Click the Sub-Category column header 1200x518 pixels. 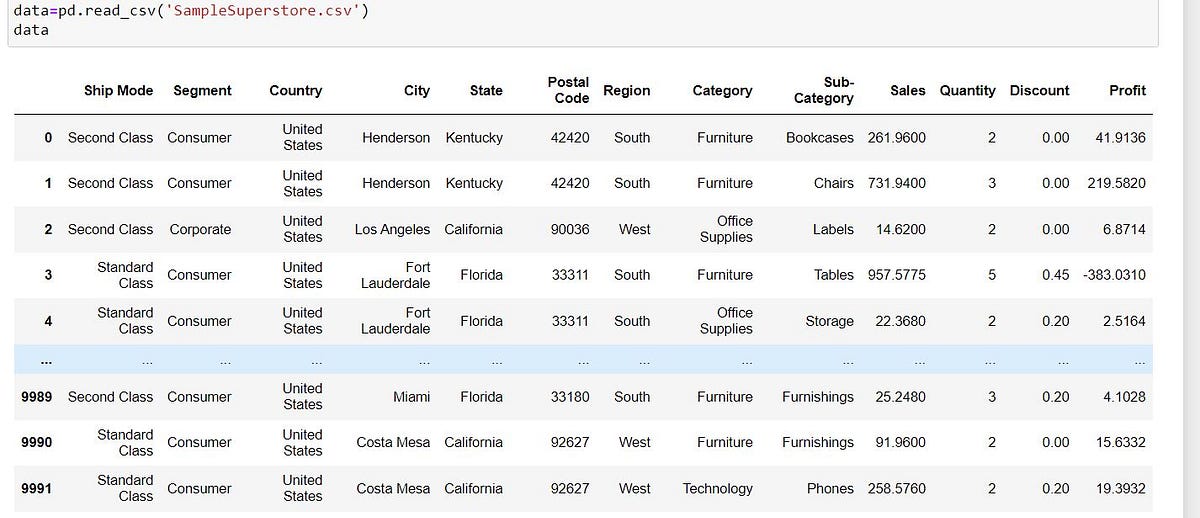[x=824, y=90]
